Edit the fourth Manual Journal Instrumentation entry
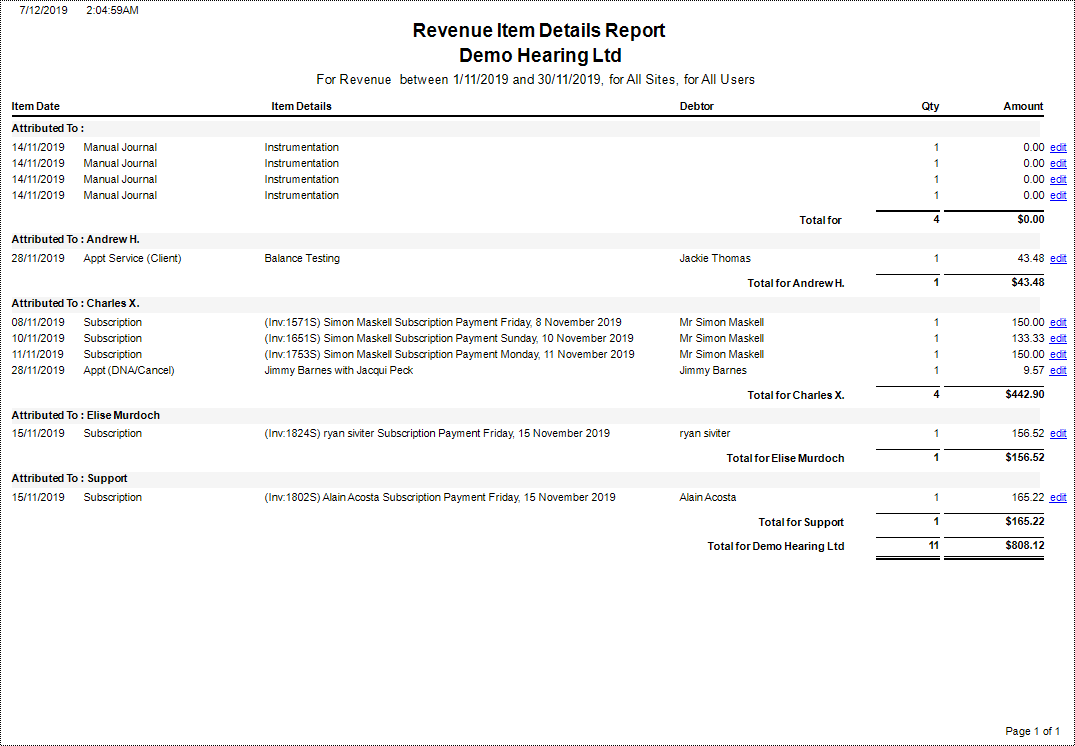The image size is (1075, 746). tap(1058, 195)
